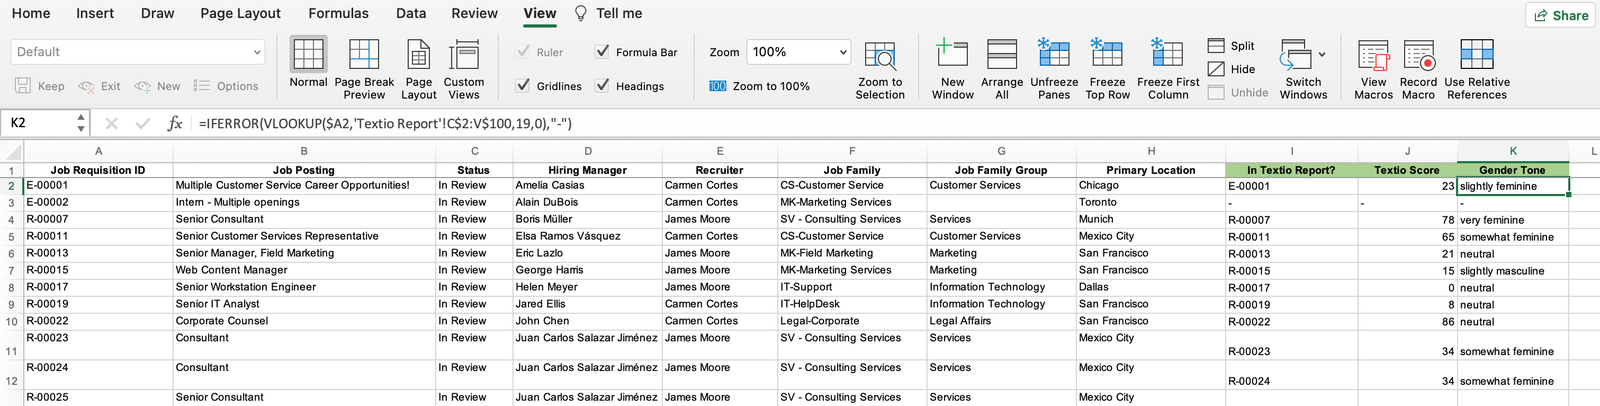This screenshot has width=1600, height=406.
Task: Expand the zoom percentage dropdown
Action: 842,52
